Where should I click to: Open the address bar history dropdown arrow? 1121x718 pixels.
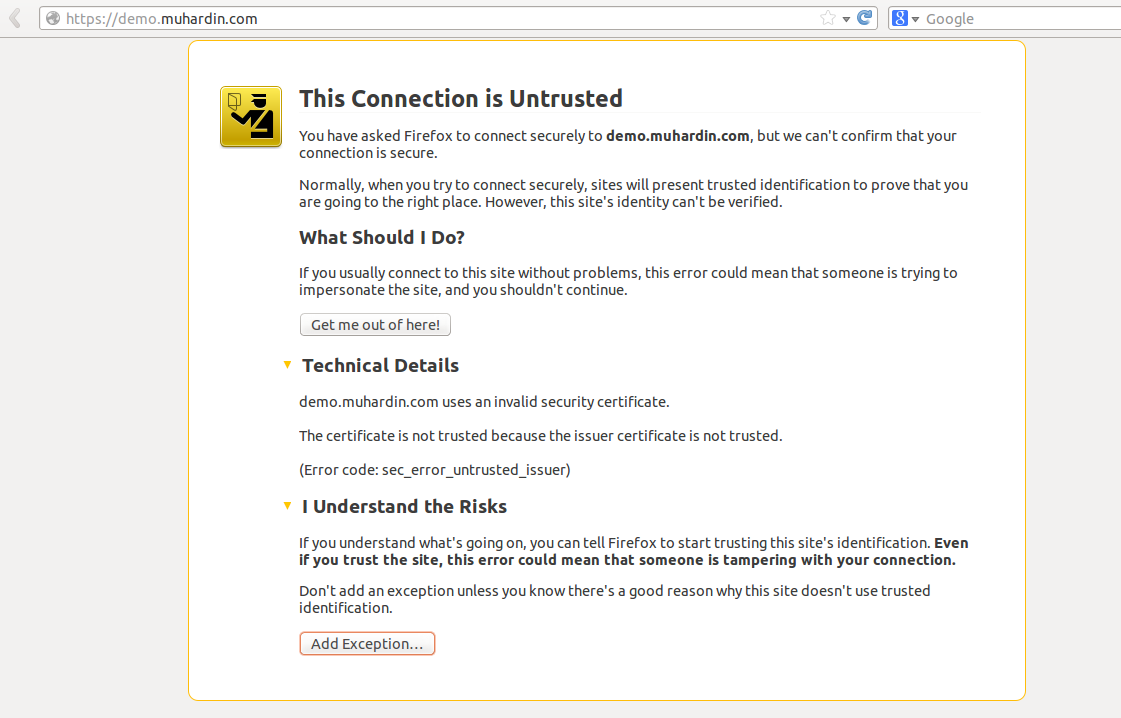click(x=846, y=19)
